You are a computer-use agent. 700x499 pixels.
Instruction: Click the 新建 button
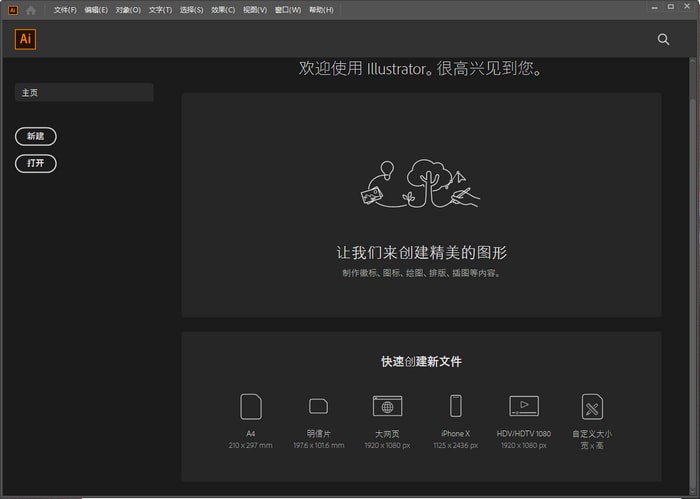[x=36, y=136]
